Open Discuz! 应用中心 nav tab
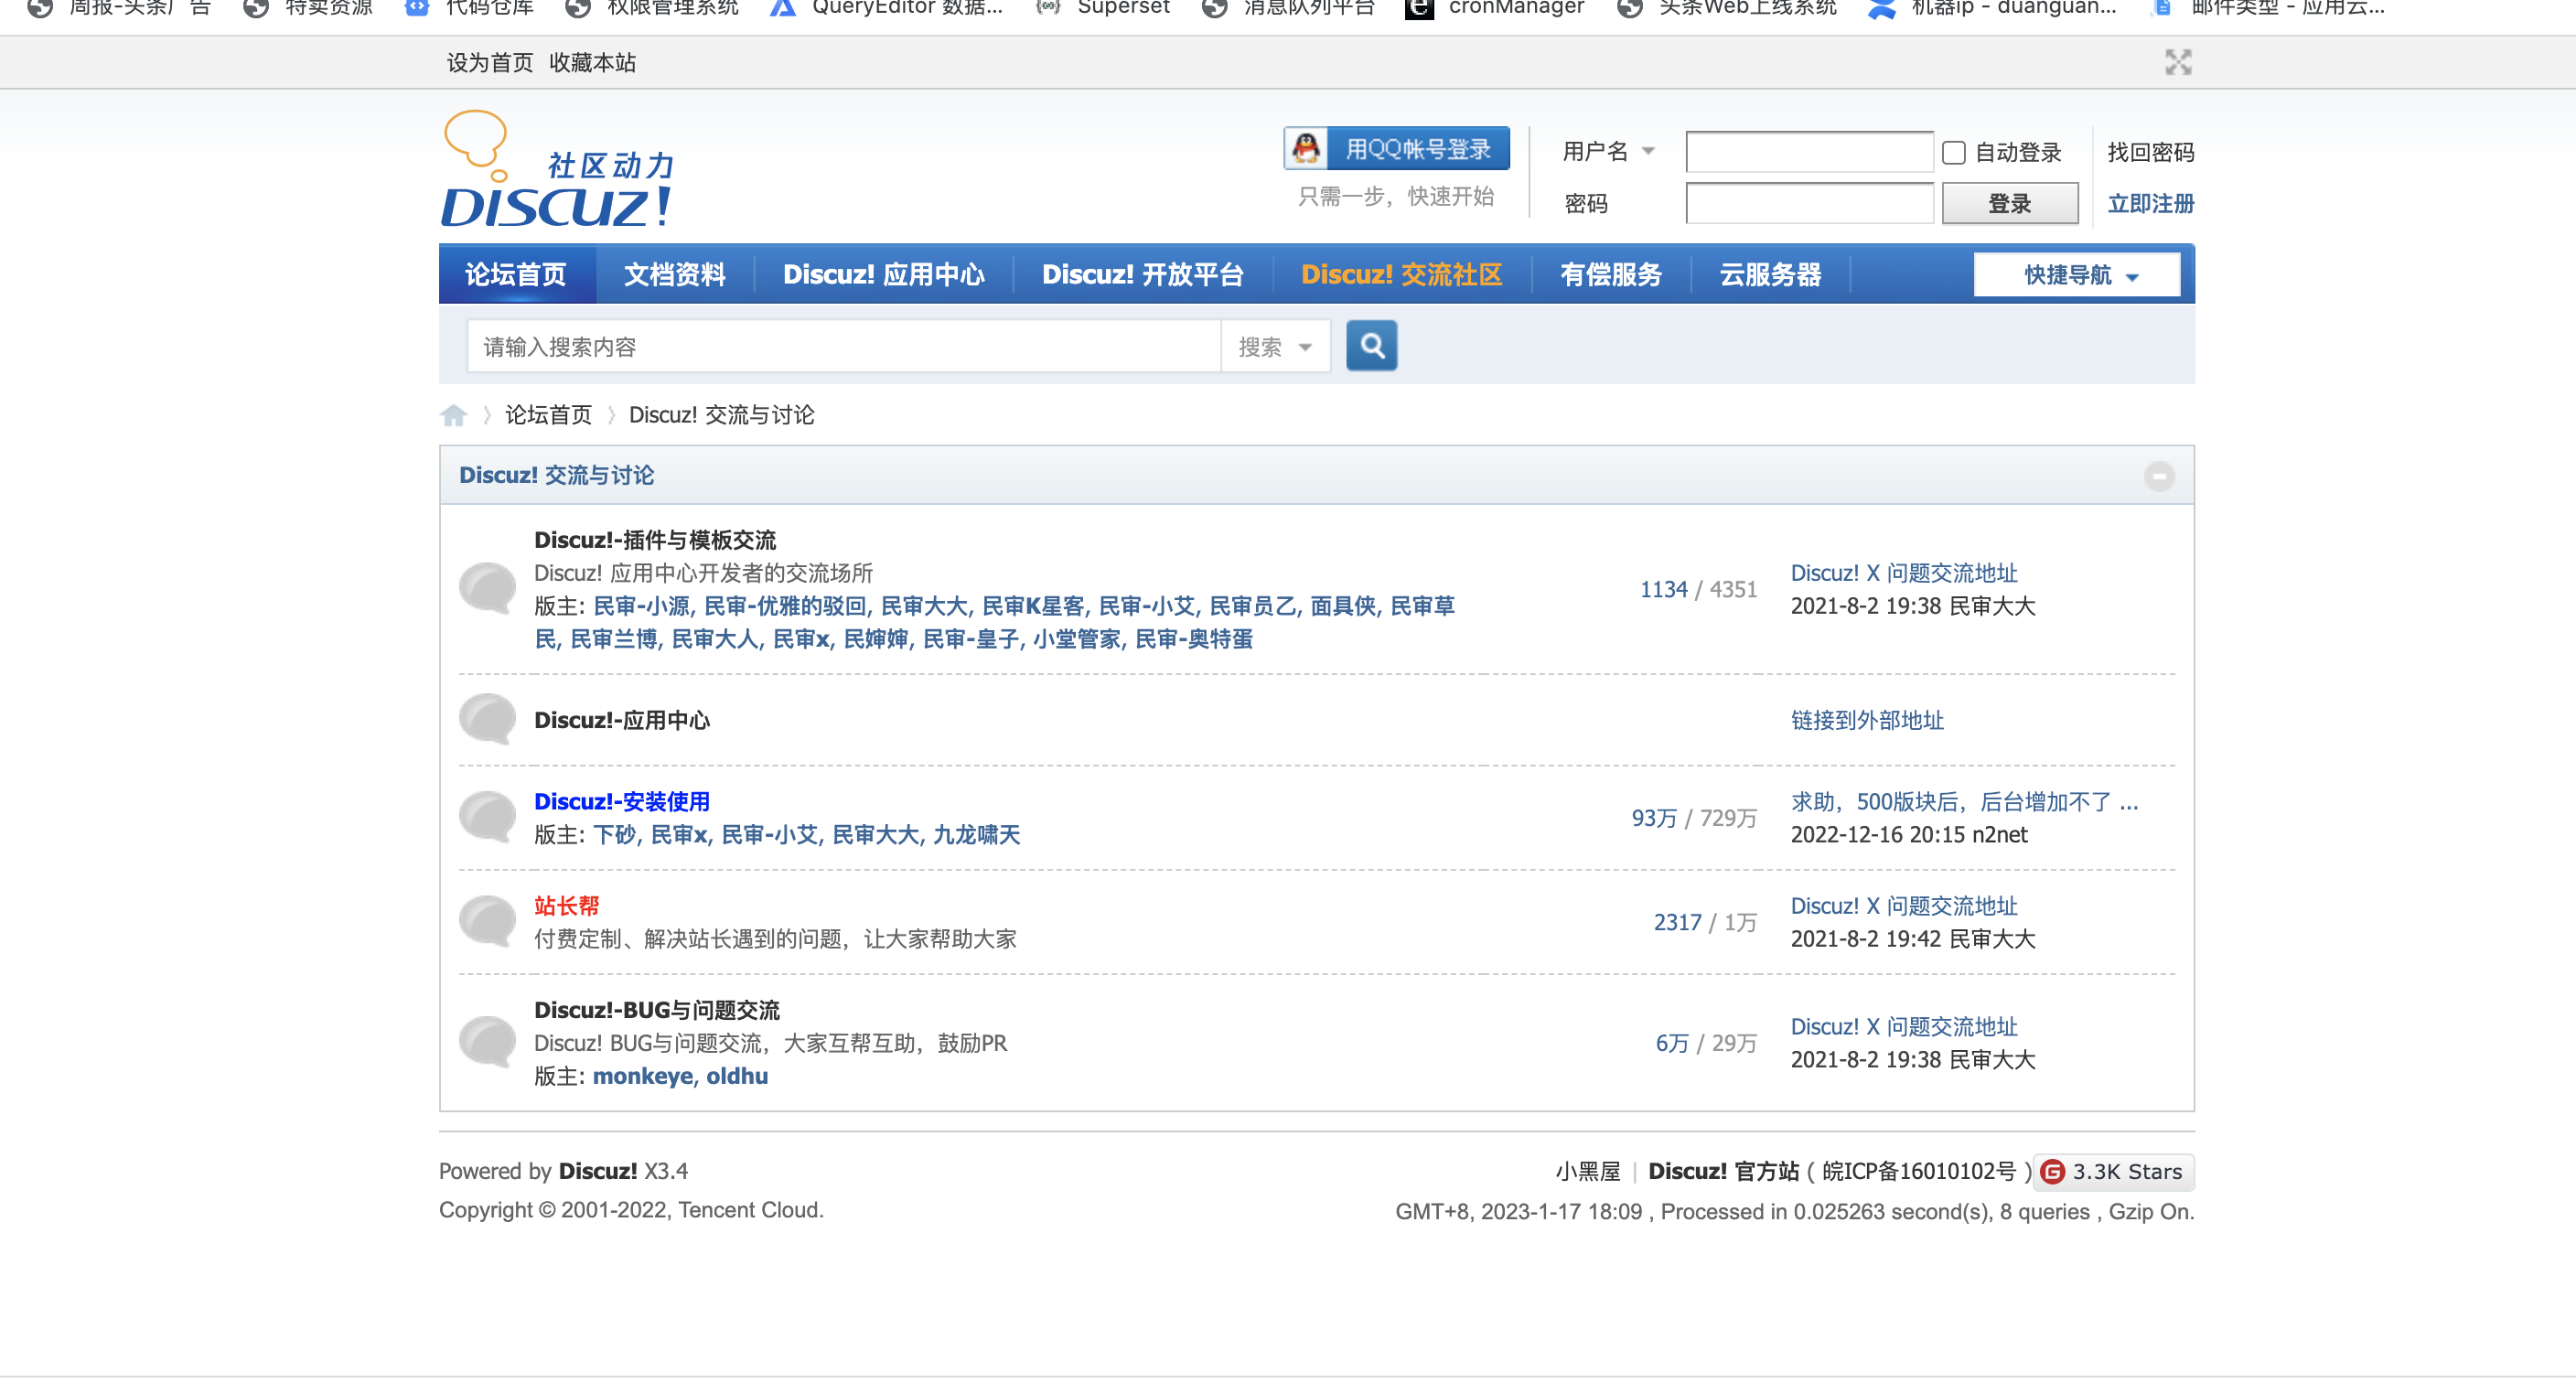The width and height of the screenshot is (2576, 1383). (884, 275)
